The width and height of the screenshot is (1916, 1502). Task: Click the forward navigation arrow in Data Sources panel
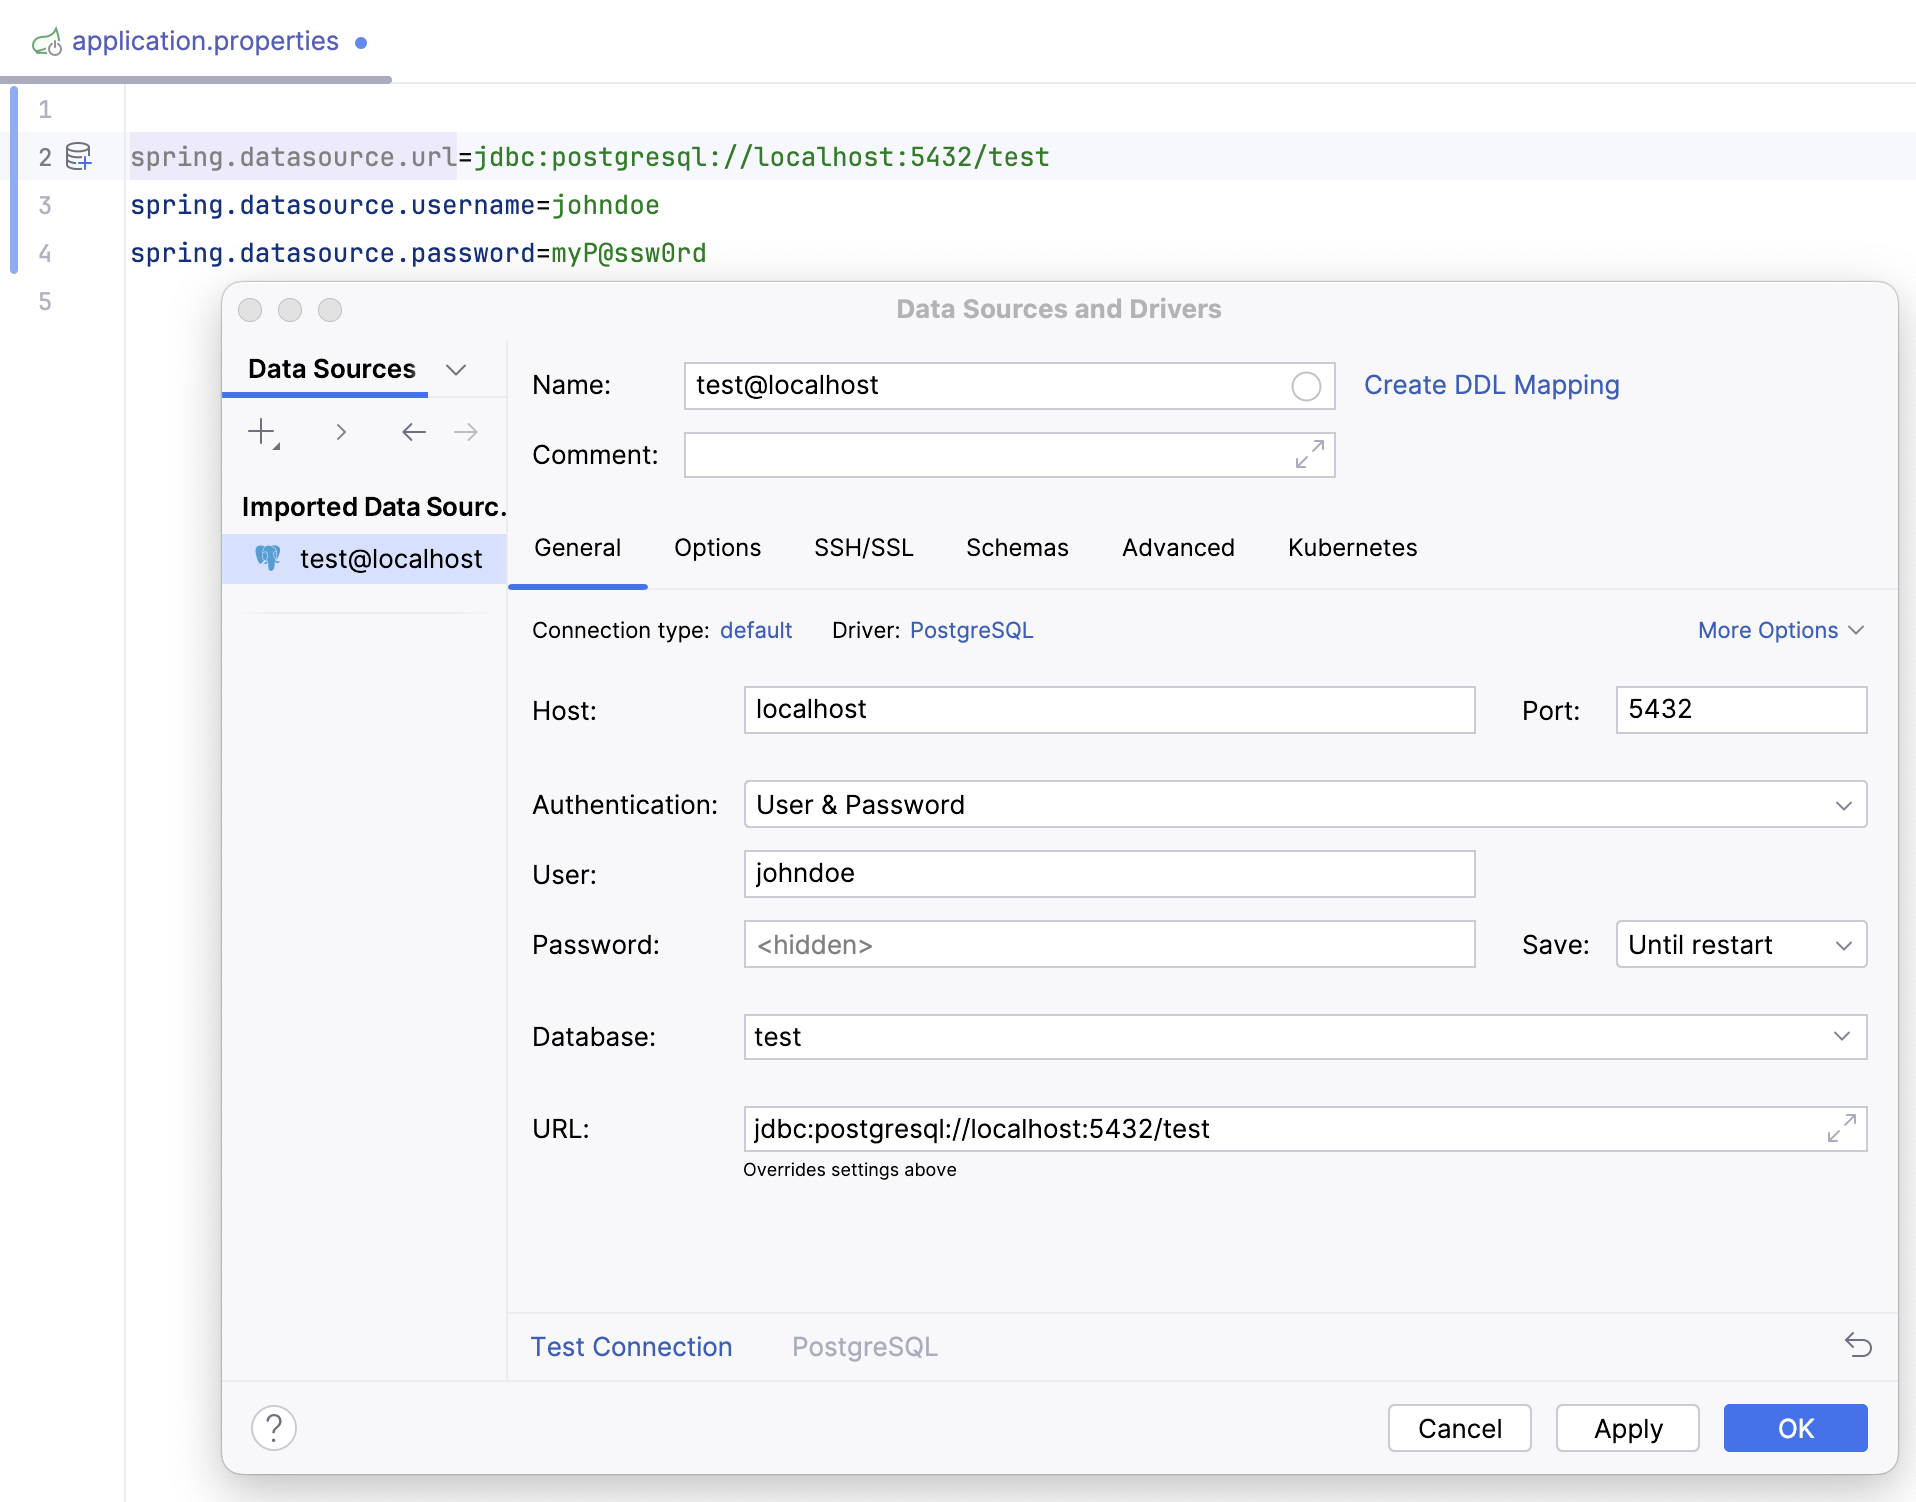(x=465, y=432)
